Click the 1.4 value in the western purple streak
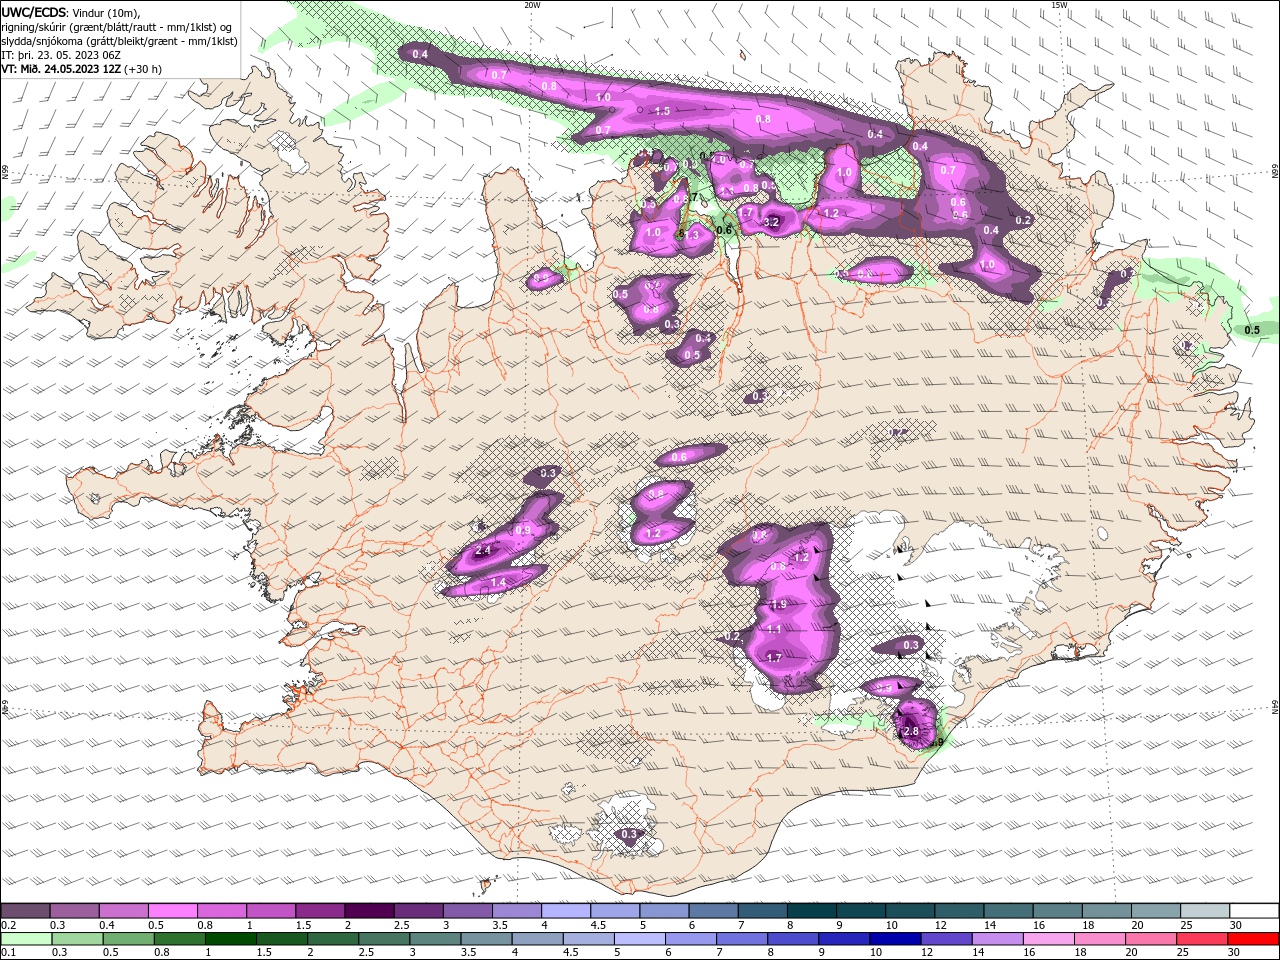 point(499,582)
